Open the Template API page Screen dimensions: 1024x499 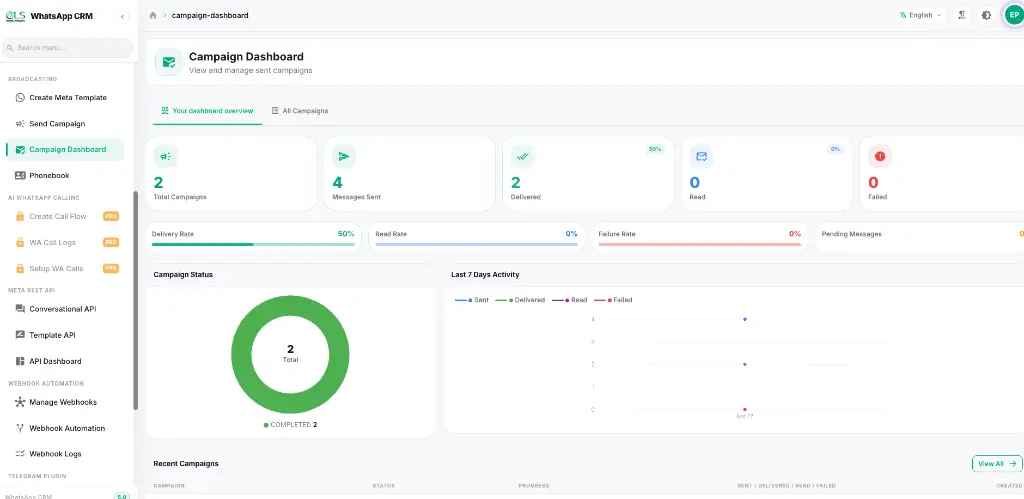65,335
